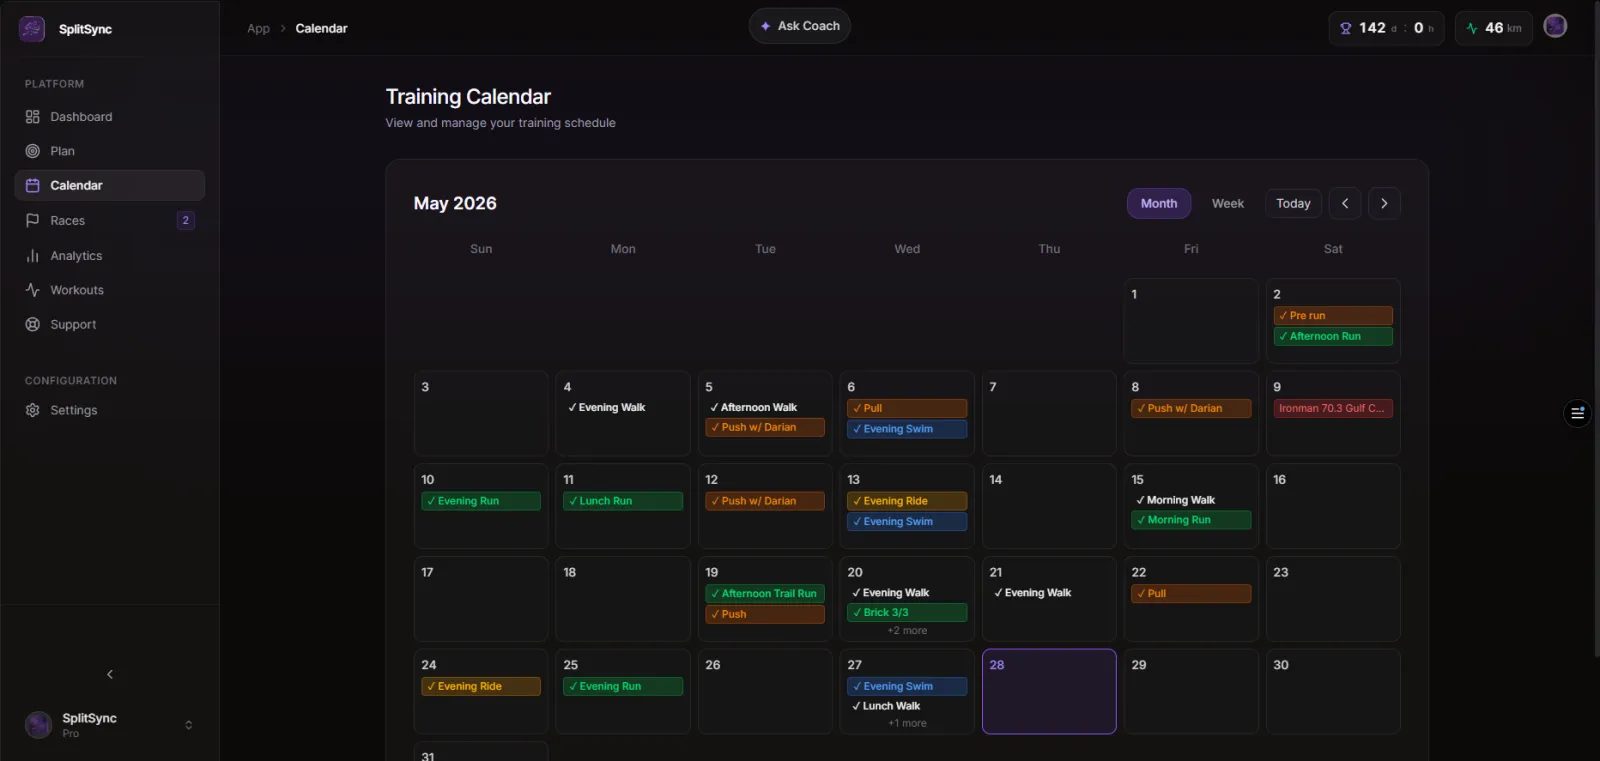The width and height of the screenshot is (1600, 761).
Task: Open Push w/ Darian on May 8
Action: pyautogui.click(x=1191, y=408)
